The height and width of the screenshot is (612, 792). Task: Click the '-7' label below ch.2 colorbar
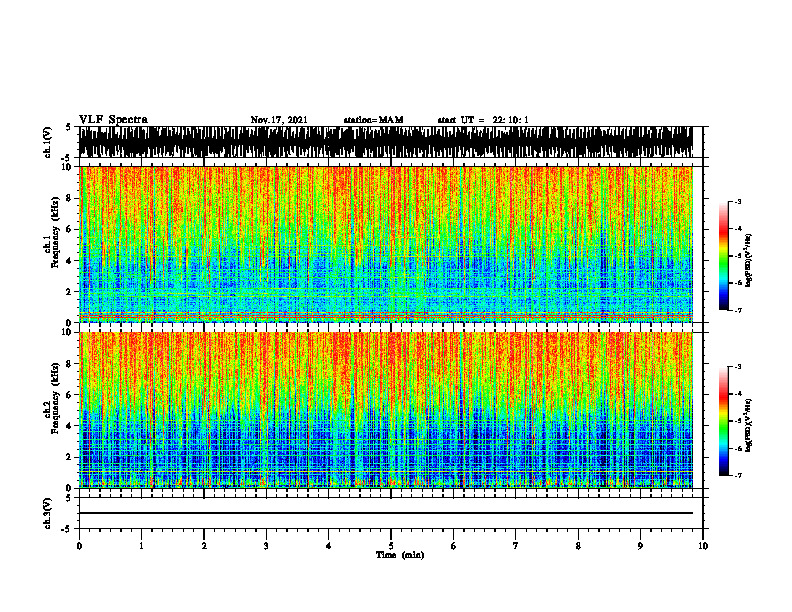[737, 476]
